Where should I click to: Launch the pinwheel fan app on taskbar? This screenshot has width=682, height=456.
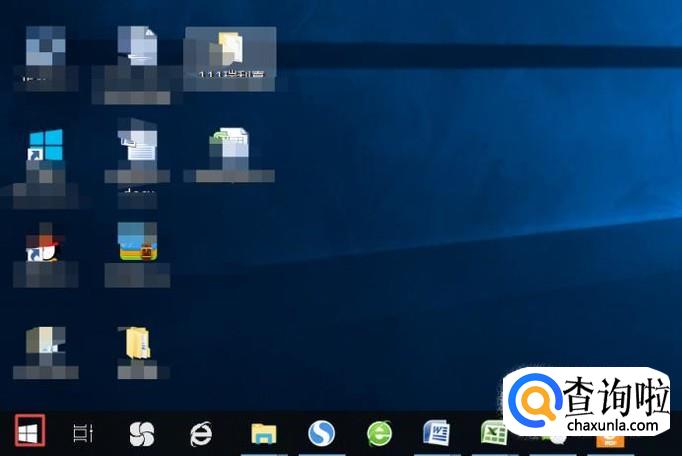click(x=141, y=434)
